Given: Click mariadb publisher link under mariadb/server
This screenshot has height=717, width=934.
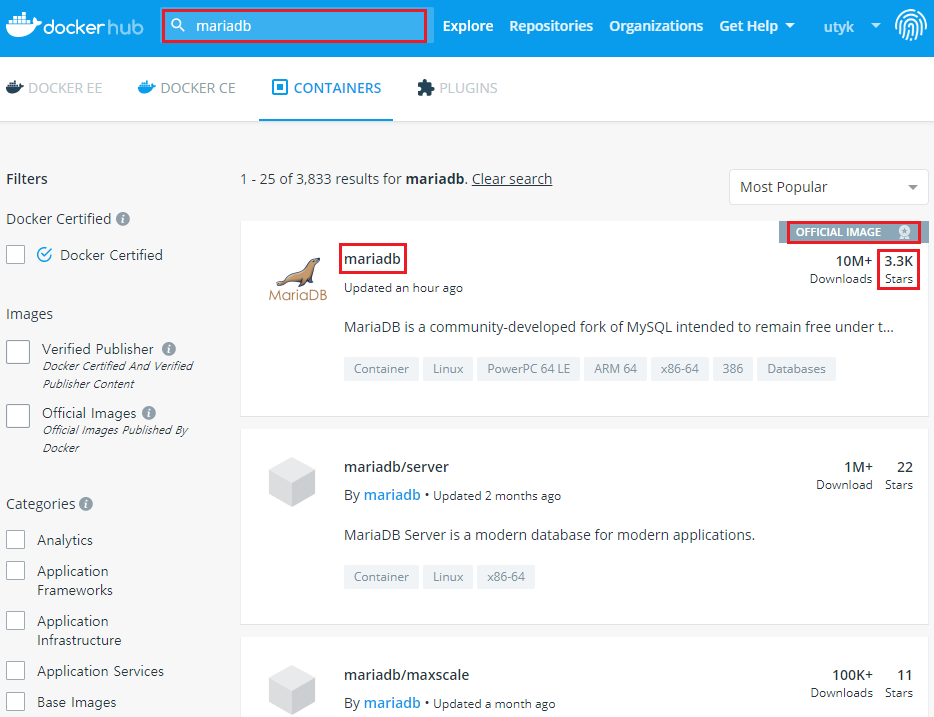Looking at the screenshot, I should [x=392, y=495].
